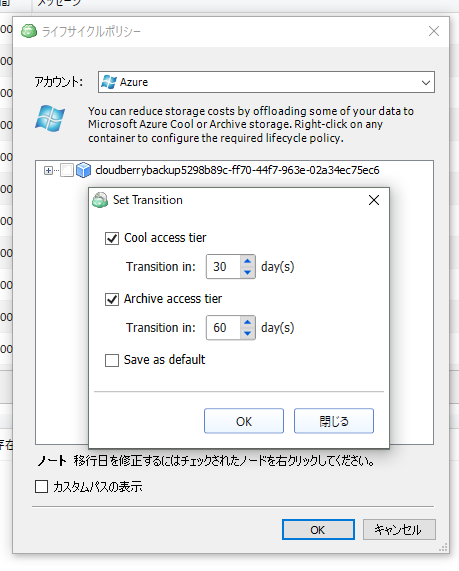
Task: Tick the cloudberrybackup container checkbox
Action: tap(67, 170)
